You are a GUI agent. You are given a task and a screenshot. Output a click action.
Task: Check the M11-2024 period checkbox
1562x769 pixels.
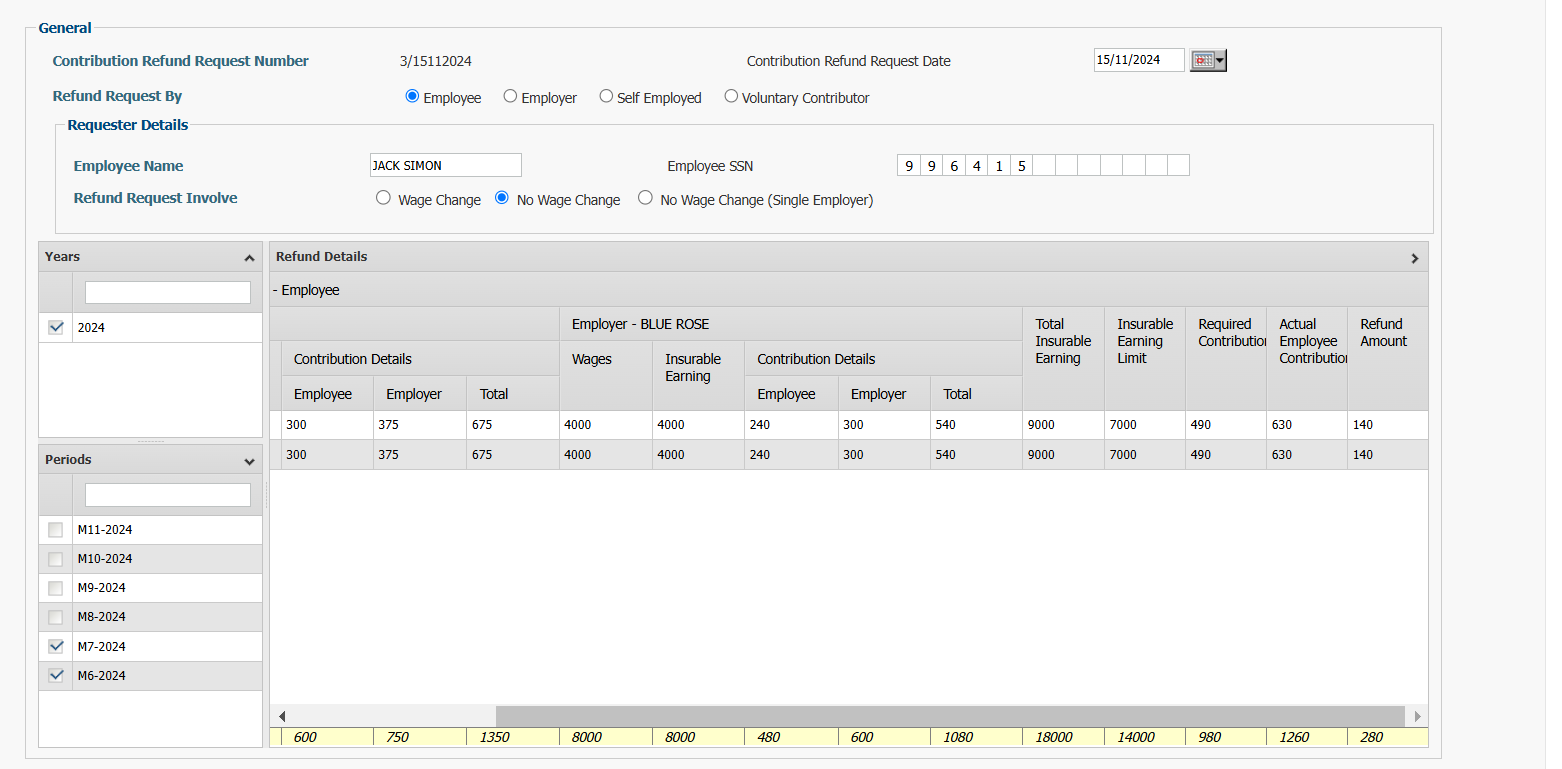point(55,530)
